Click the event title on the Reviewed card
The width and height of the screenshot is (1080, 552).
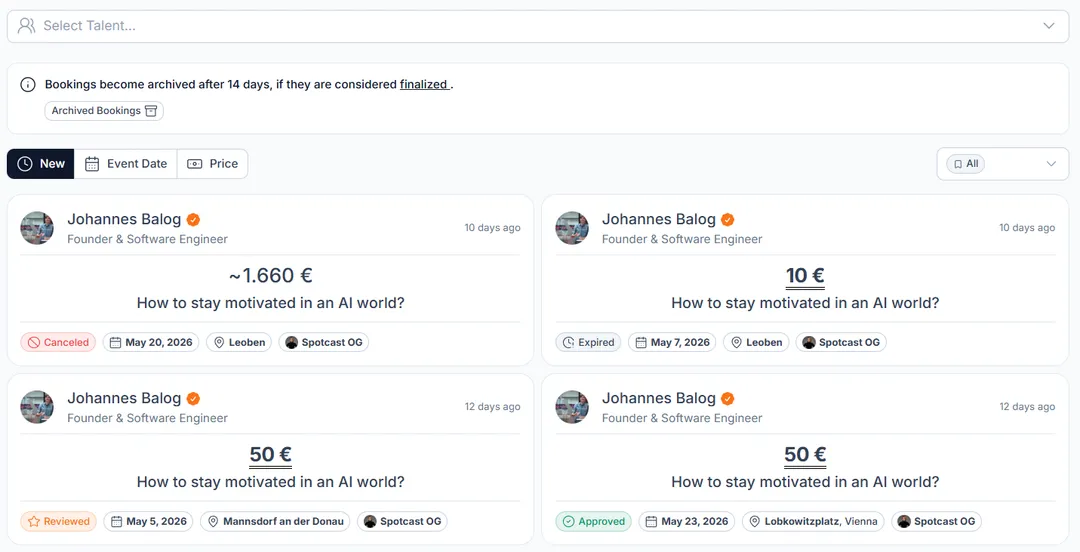click(271, 482)
